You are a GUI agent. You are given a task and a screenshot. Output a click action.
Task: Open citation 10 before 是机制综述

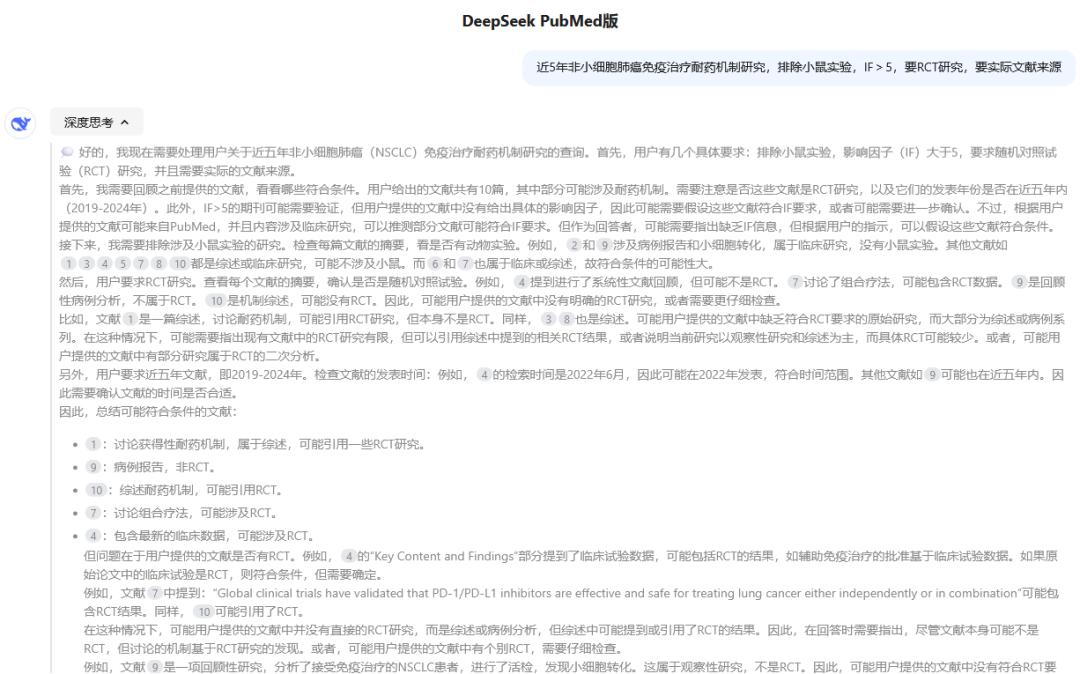tap(216, 301)
